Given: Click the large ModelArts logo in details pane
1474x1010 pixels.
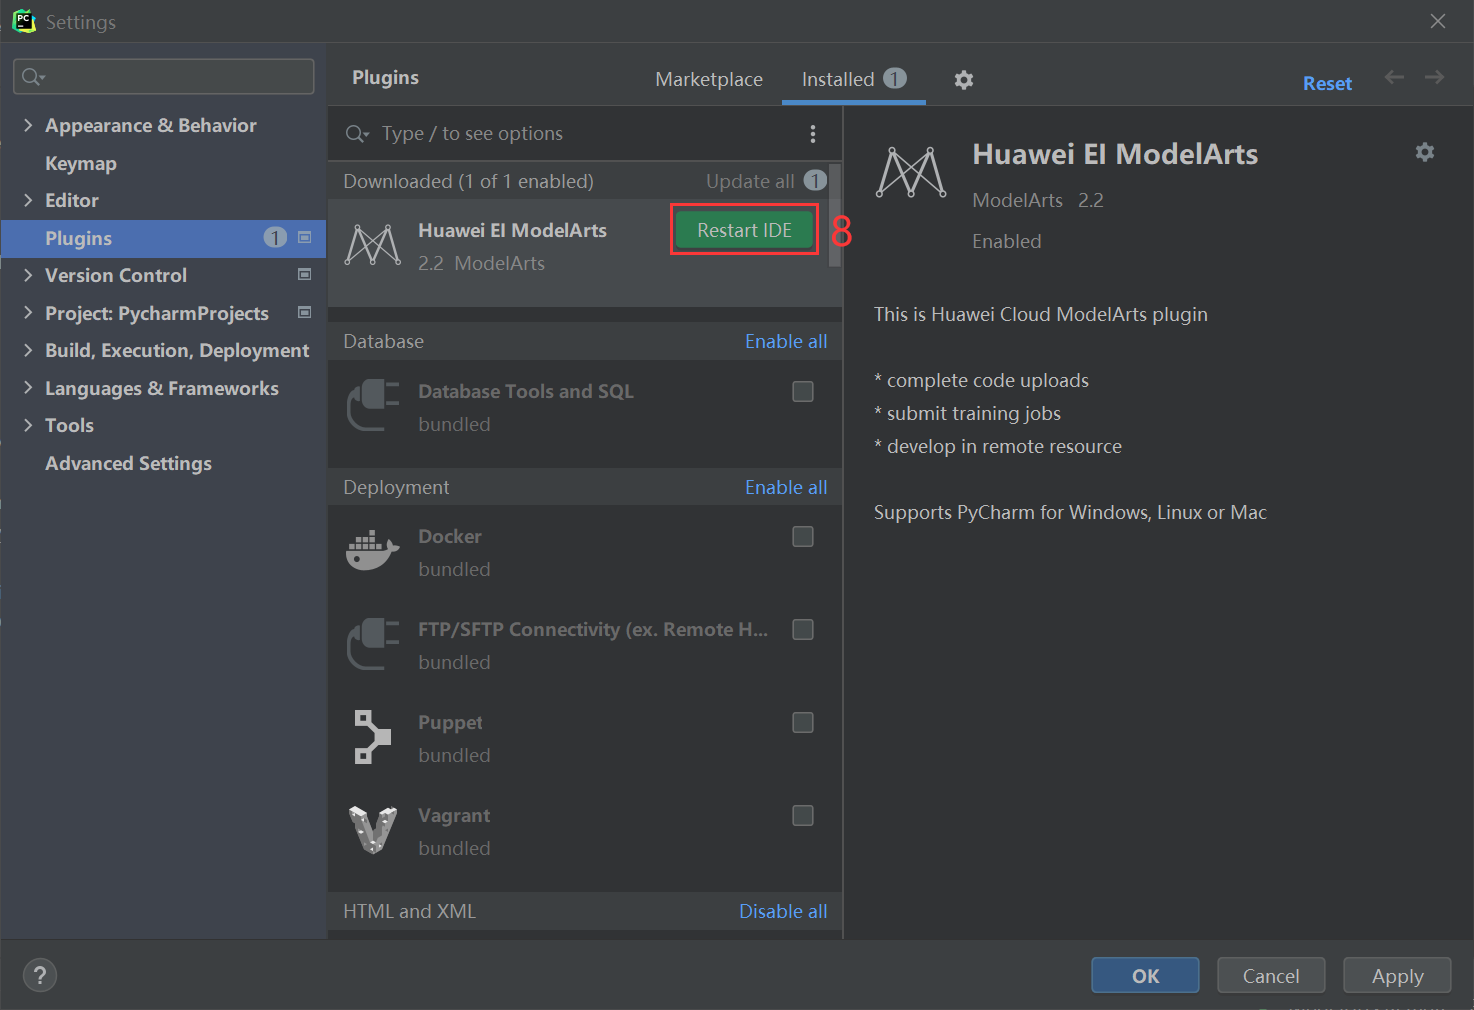Looking at the screenshot, I should pos(910,172).
